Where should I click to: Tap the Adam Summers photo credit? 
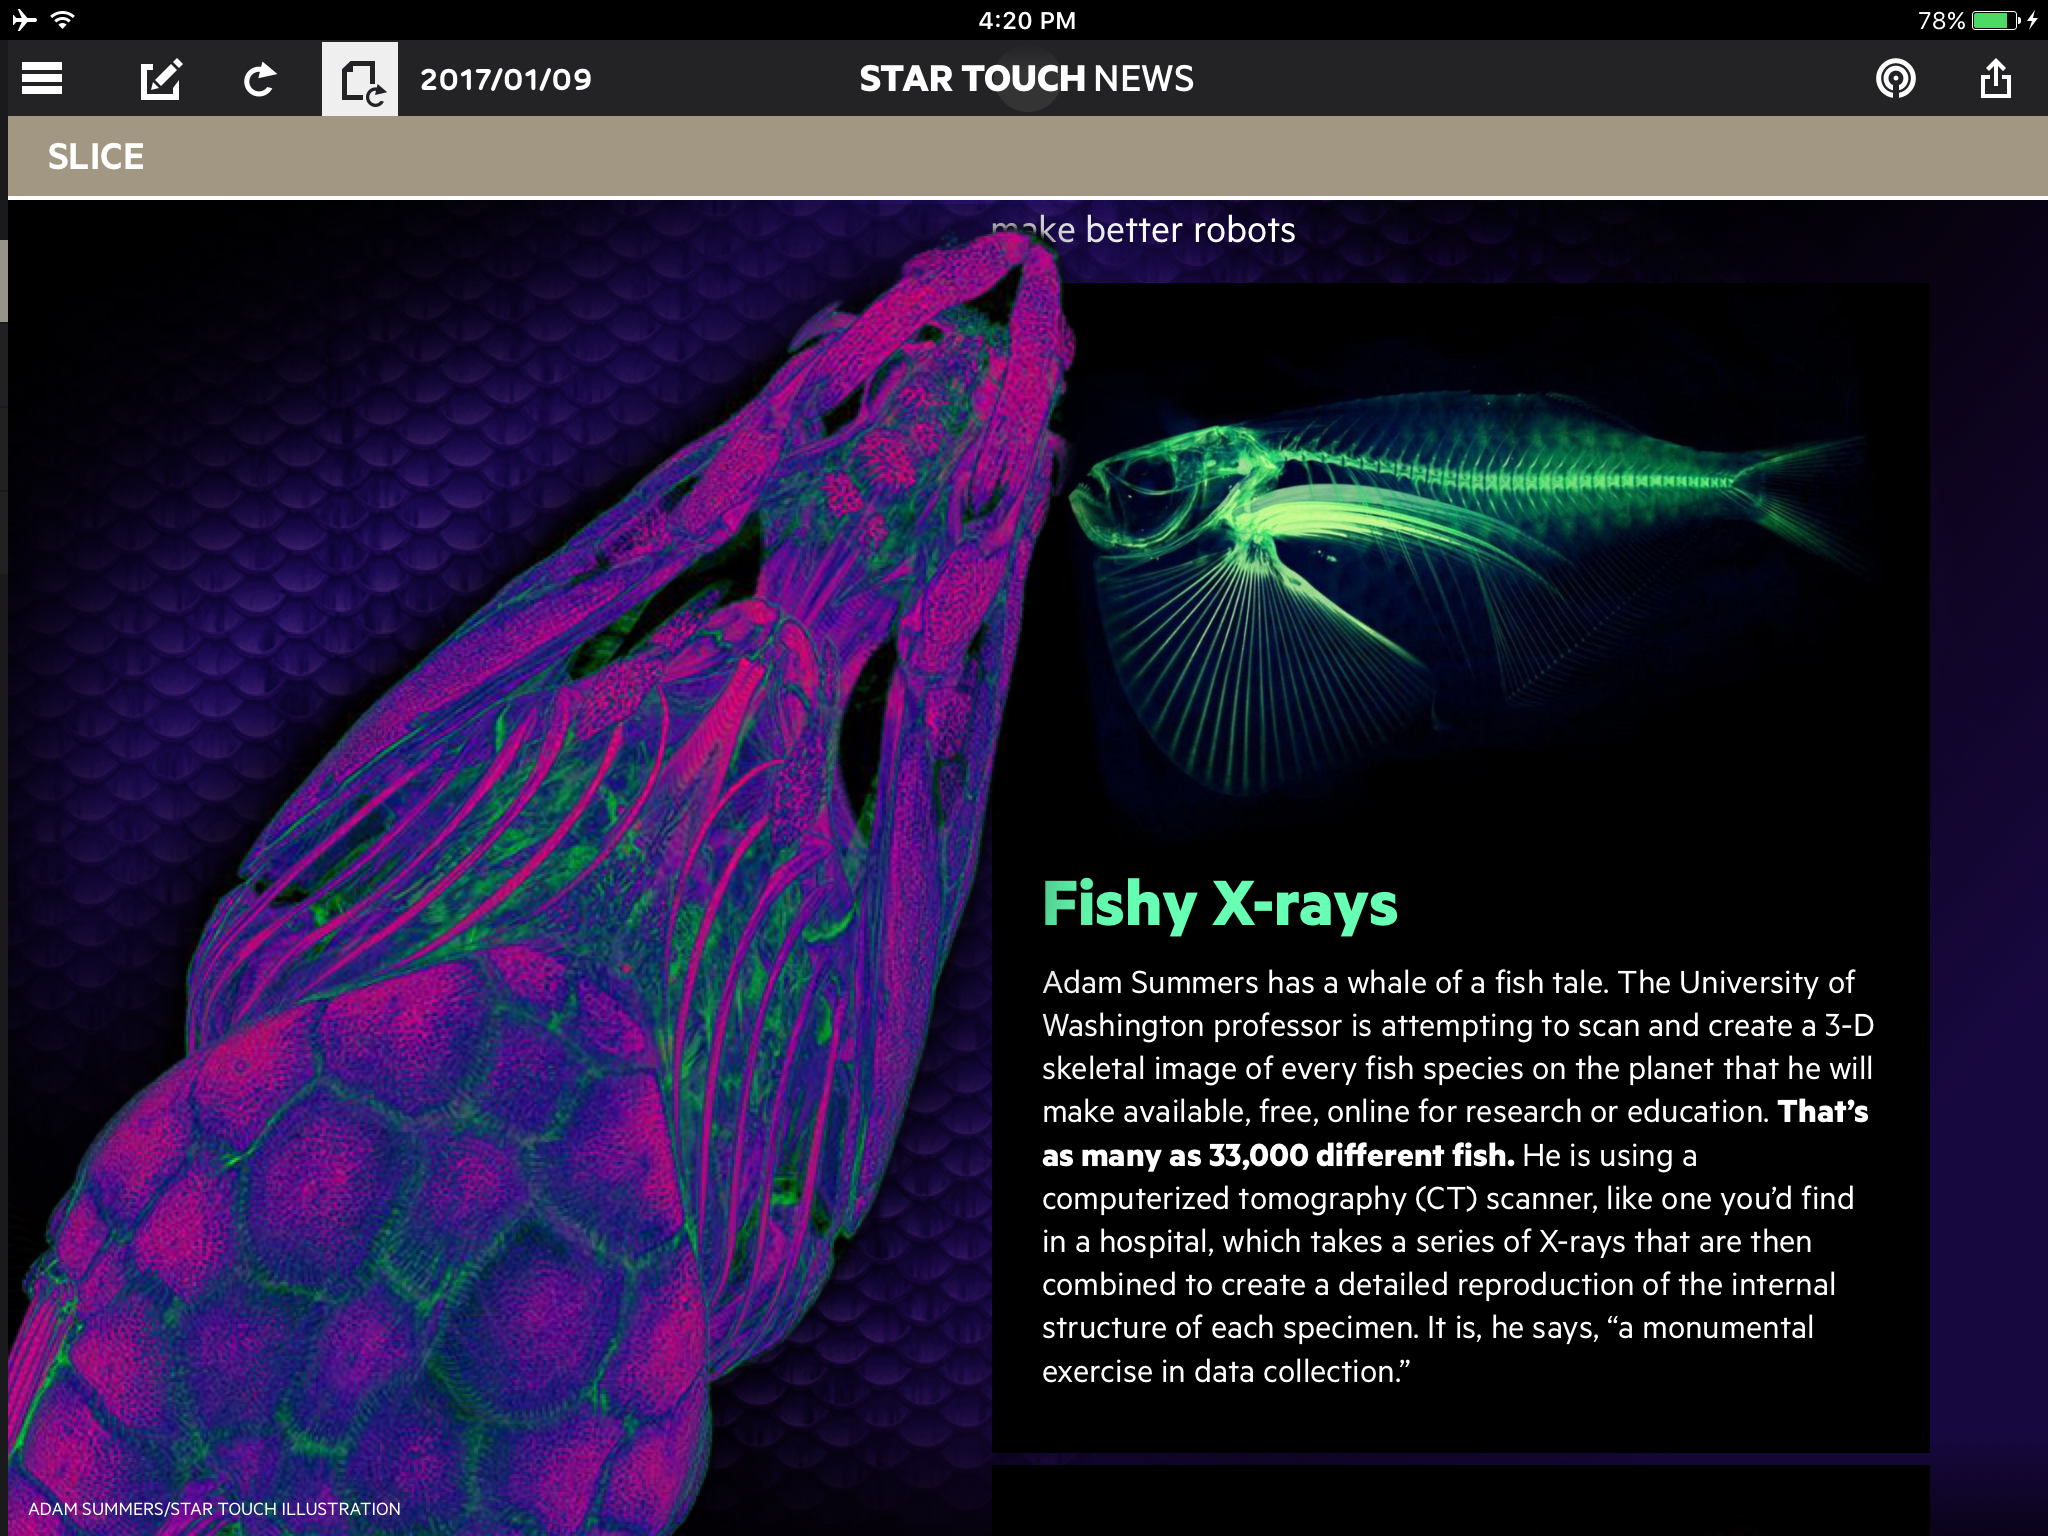tap(214, 1509)
